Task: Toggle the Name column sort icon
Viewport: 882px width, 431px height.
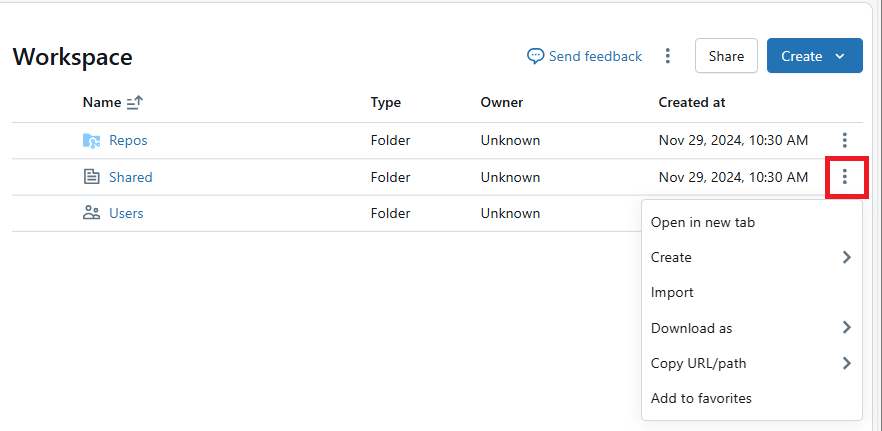Action: [x=135, y=102]
